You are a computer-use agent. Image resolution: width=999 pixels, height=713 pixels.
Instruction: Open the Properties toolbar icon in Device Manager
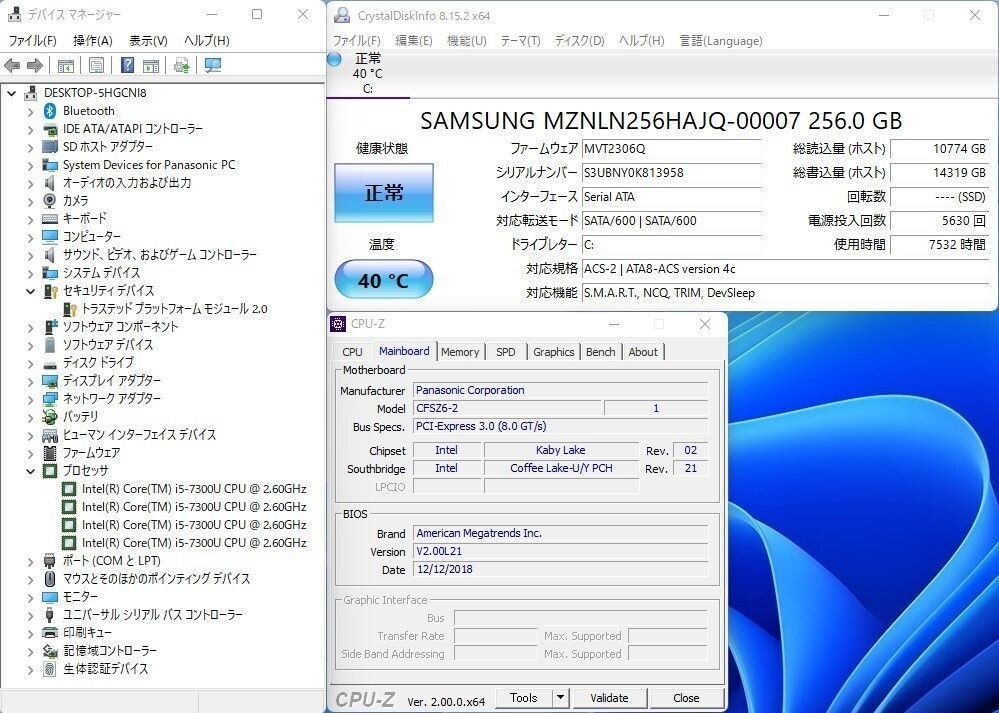(x=96, y=65)
